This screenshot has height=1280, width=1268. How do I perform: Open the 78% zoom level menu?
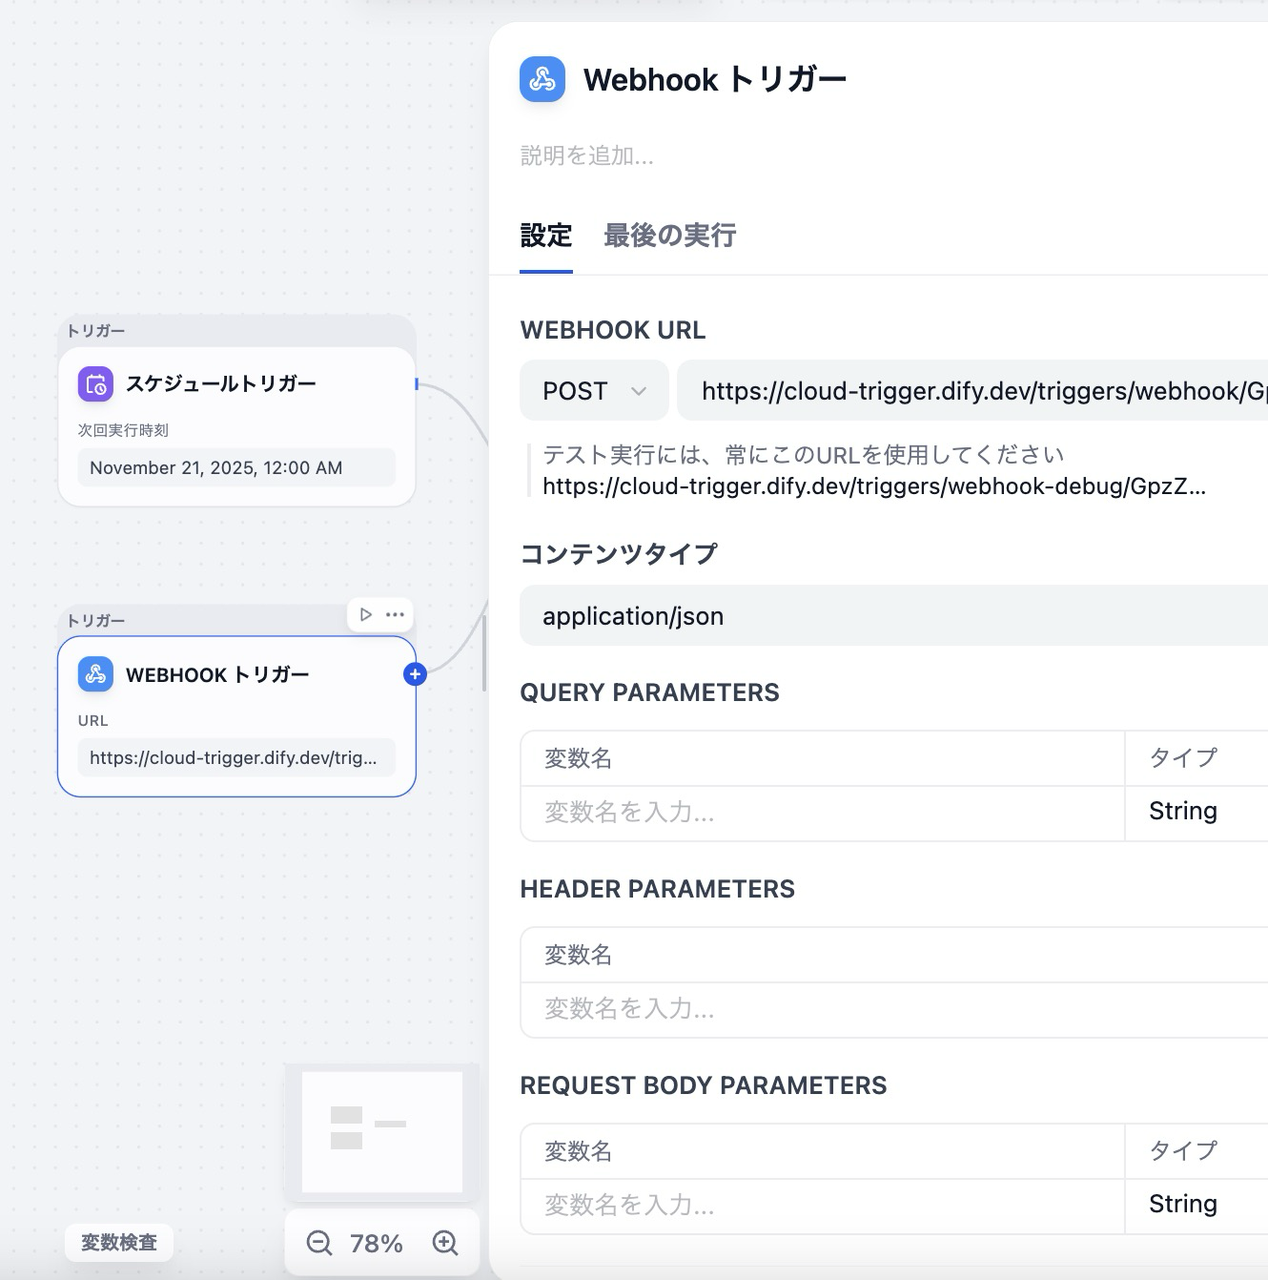(x=376, y=1243)
